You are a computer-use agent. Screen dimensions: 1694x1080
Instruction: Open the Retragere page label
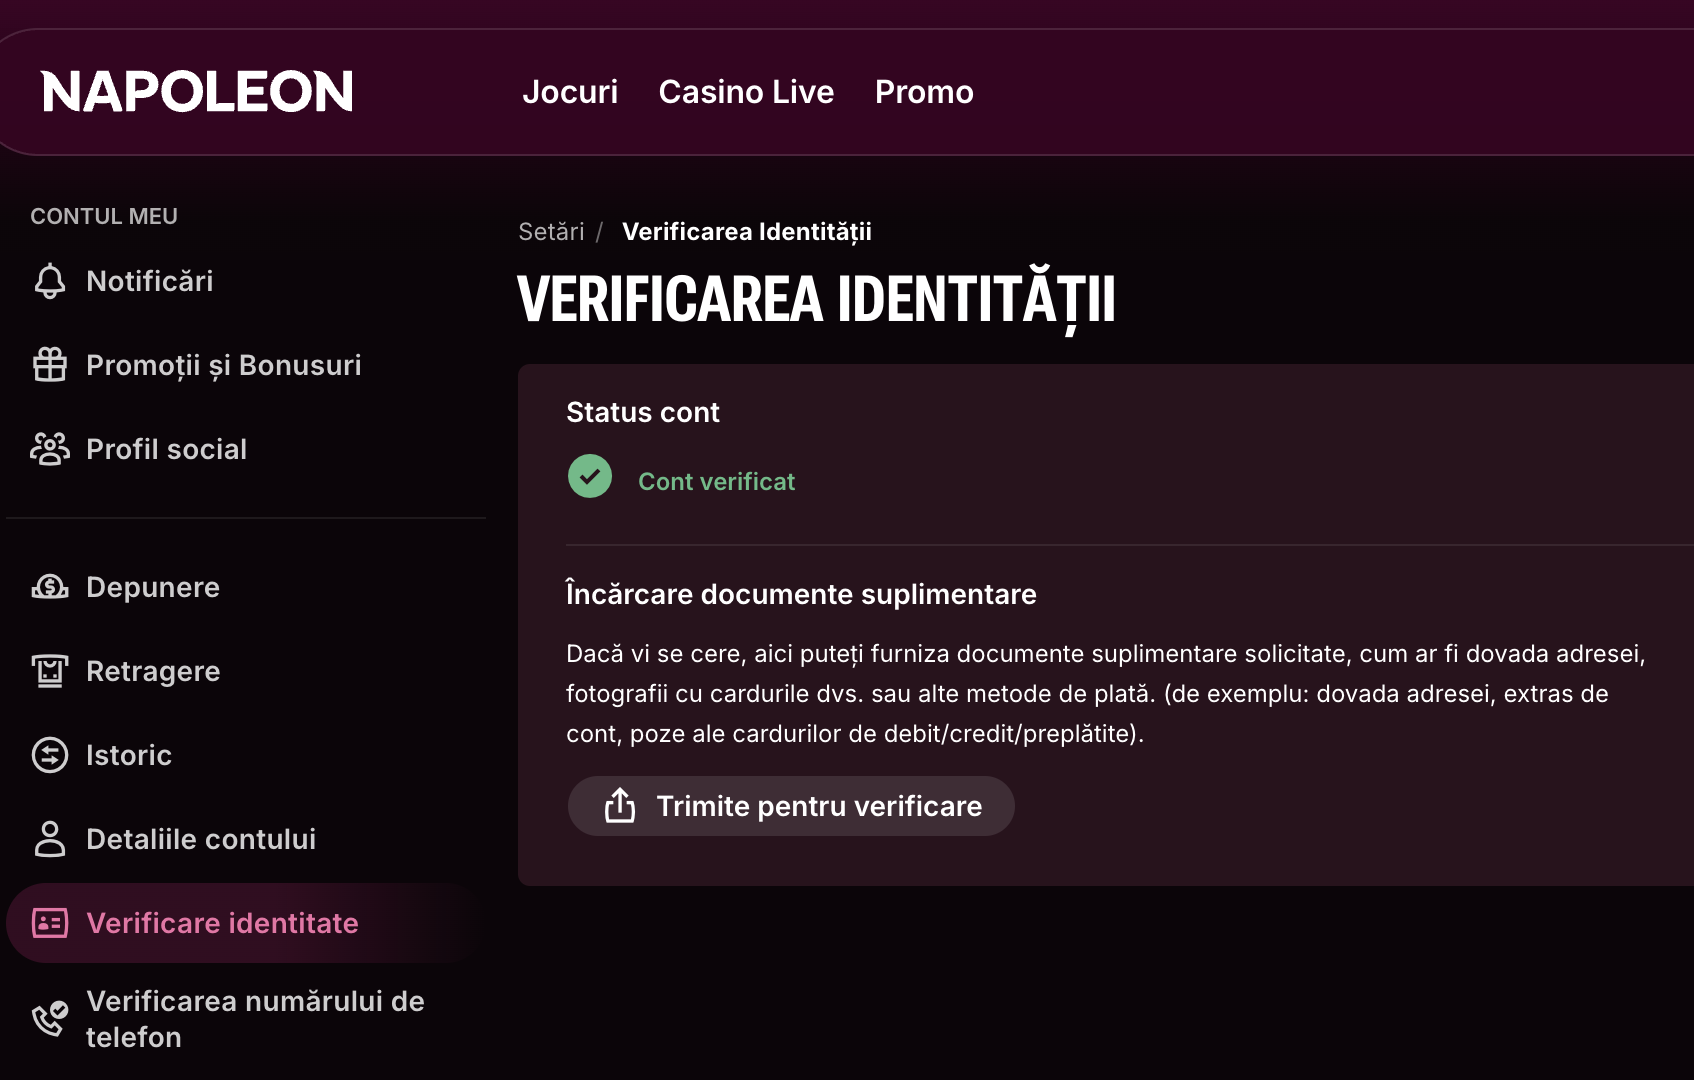(153, 671)
